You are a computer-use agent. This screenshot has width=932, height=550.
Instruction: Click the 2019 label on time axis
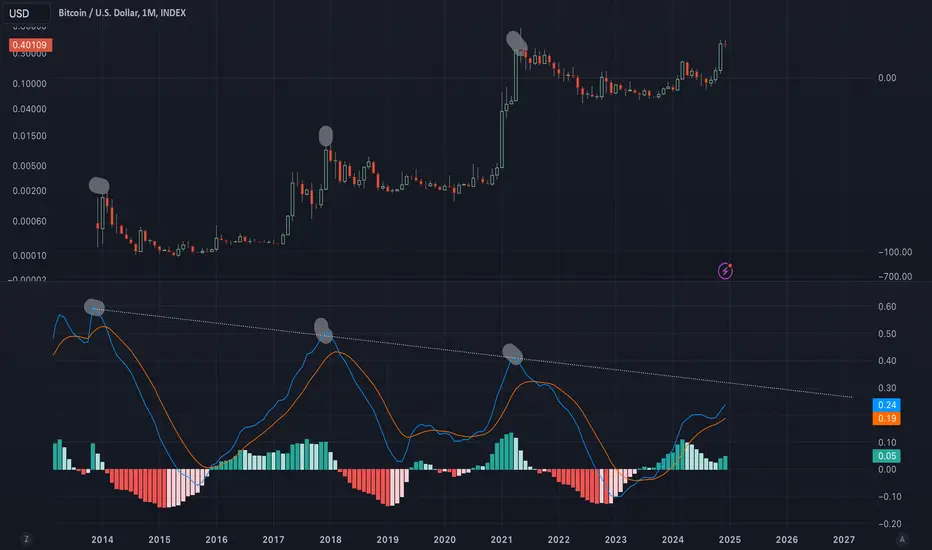pyautogui.click(x=388, y=539)
